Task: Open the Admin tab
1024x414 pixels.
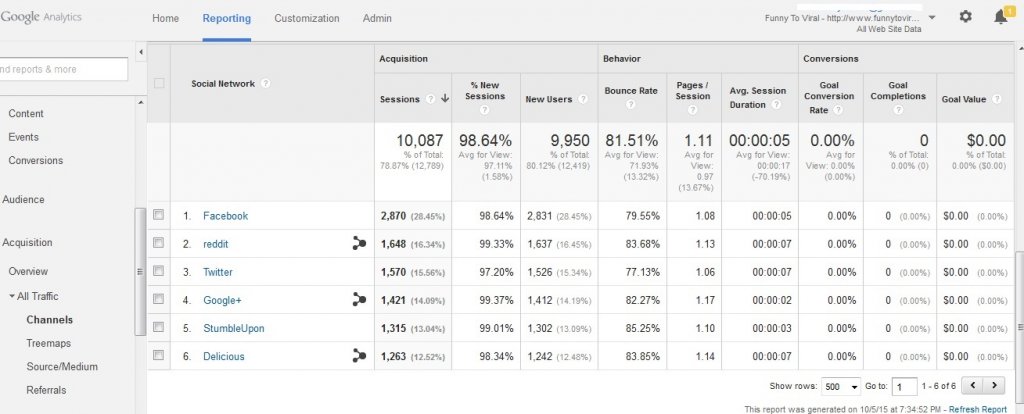Action: 377,18
